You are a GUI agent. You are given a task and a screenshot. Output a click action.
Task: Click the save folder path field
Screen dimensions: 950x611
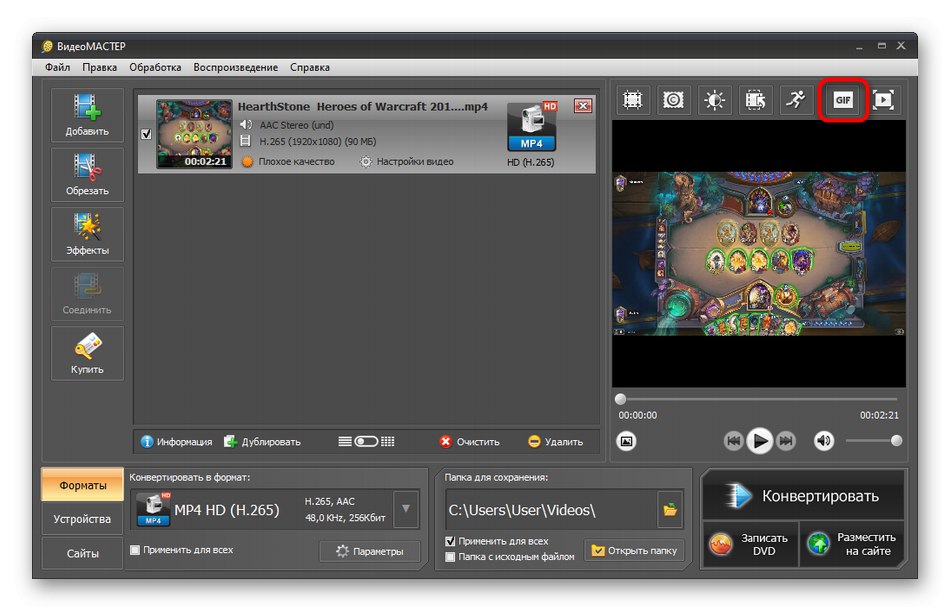(551, 510)
